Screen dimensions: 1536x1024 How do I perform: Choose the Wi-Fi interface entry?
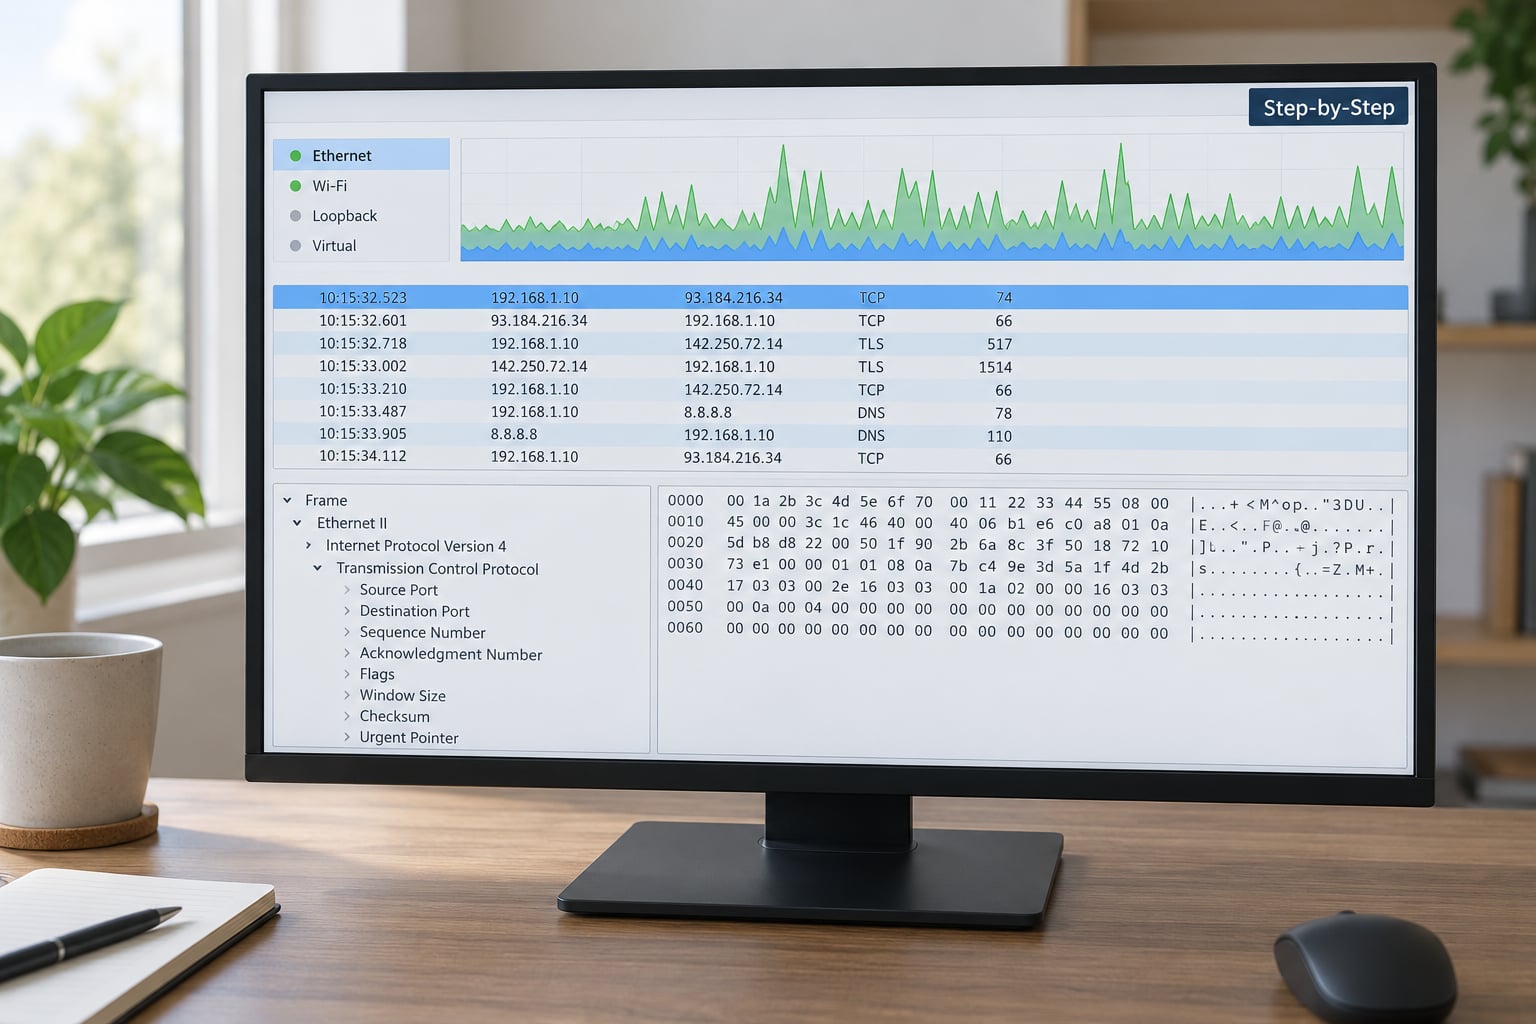click(361, 186)
